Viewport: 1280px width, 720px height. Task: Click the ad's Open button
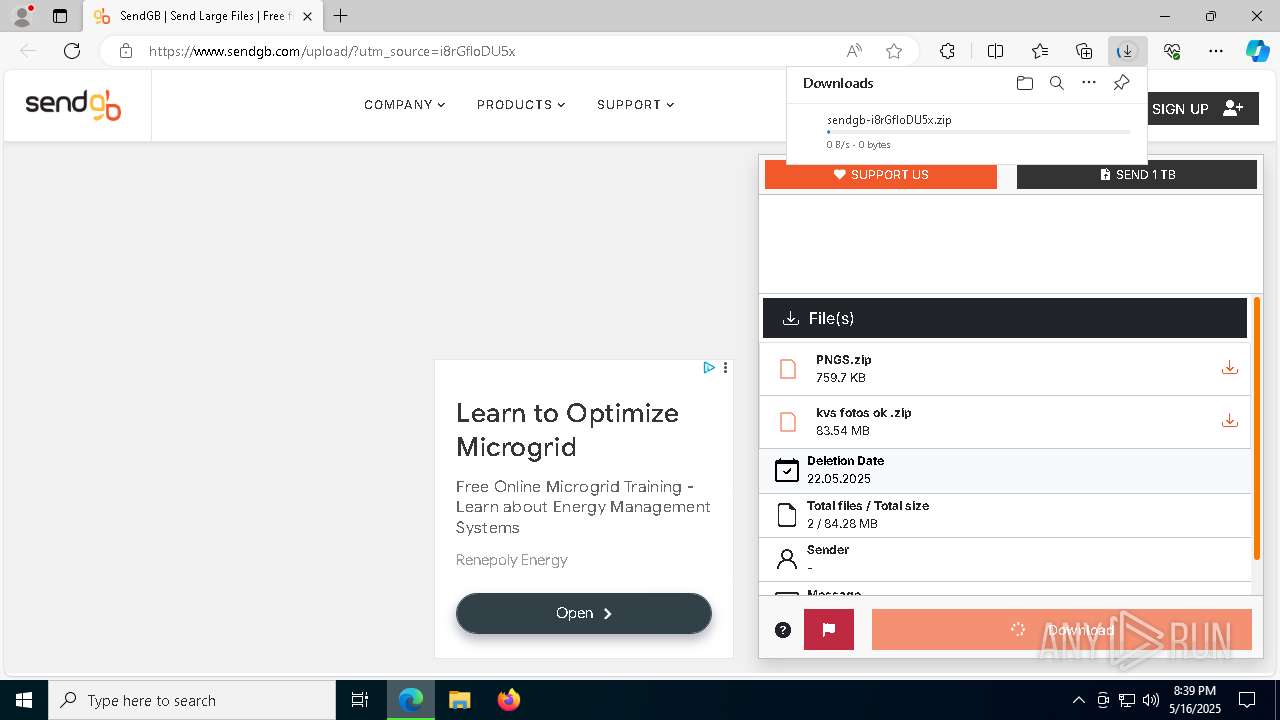tap(584, 613)
